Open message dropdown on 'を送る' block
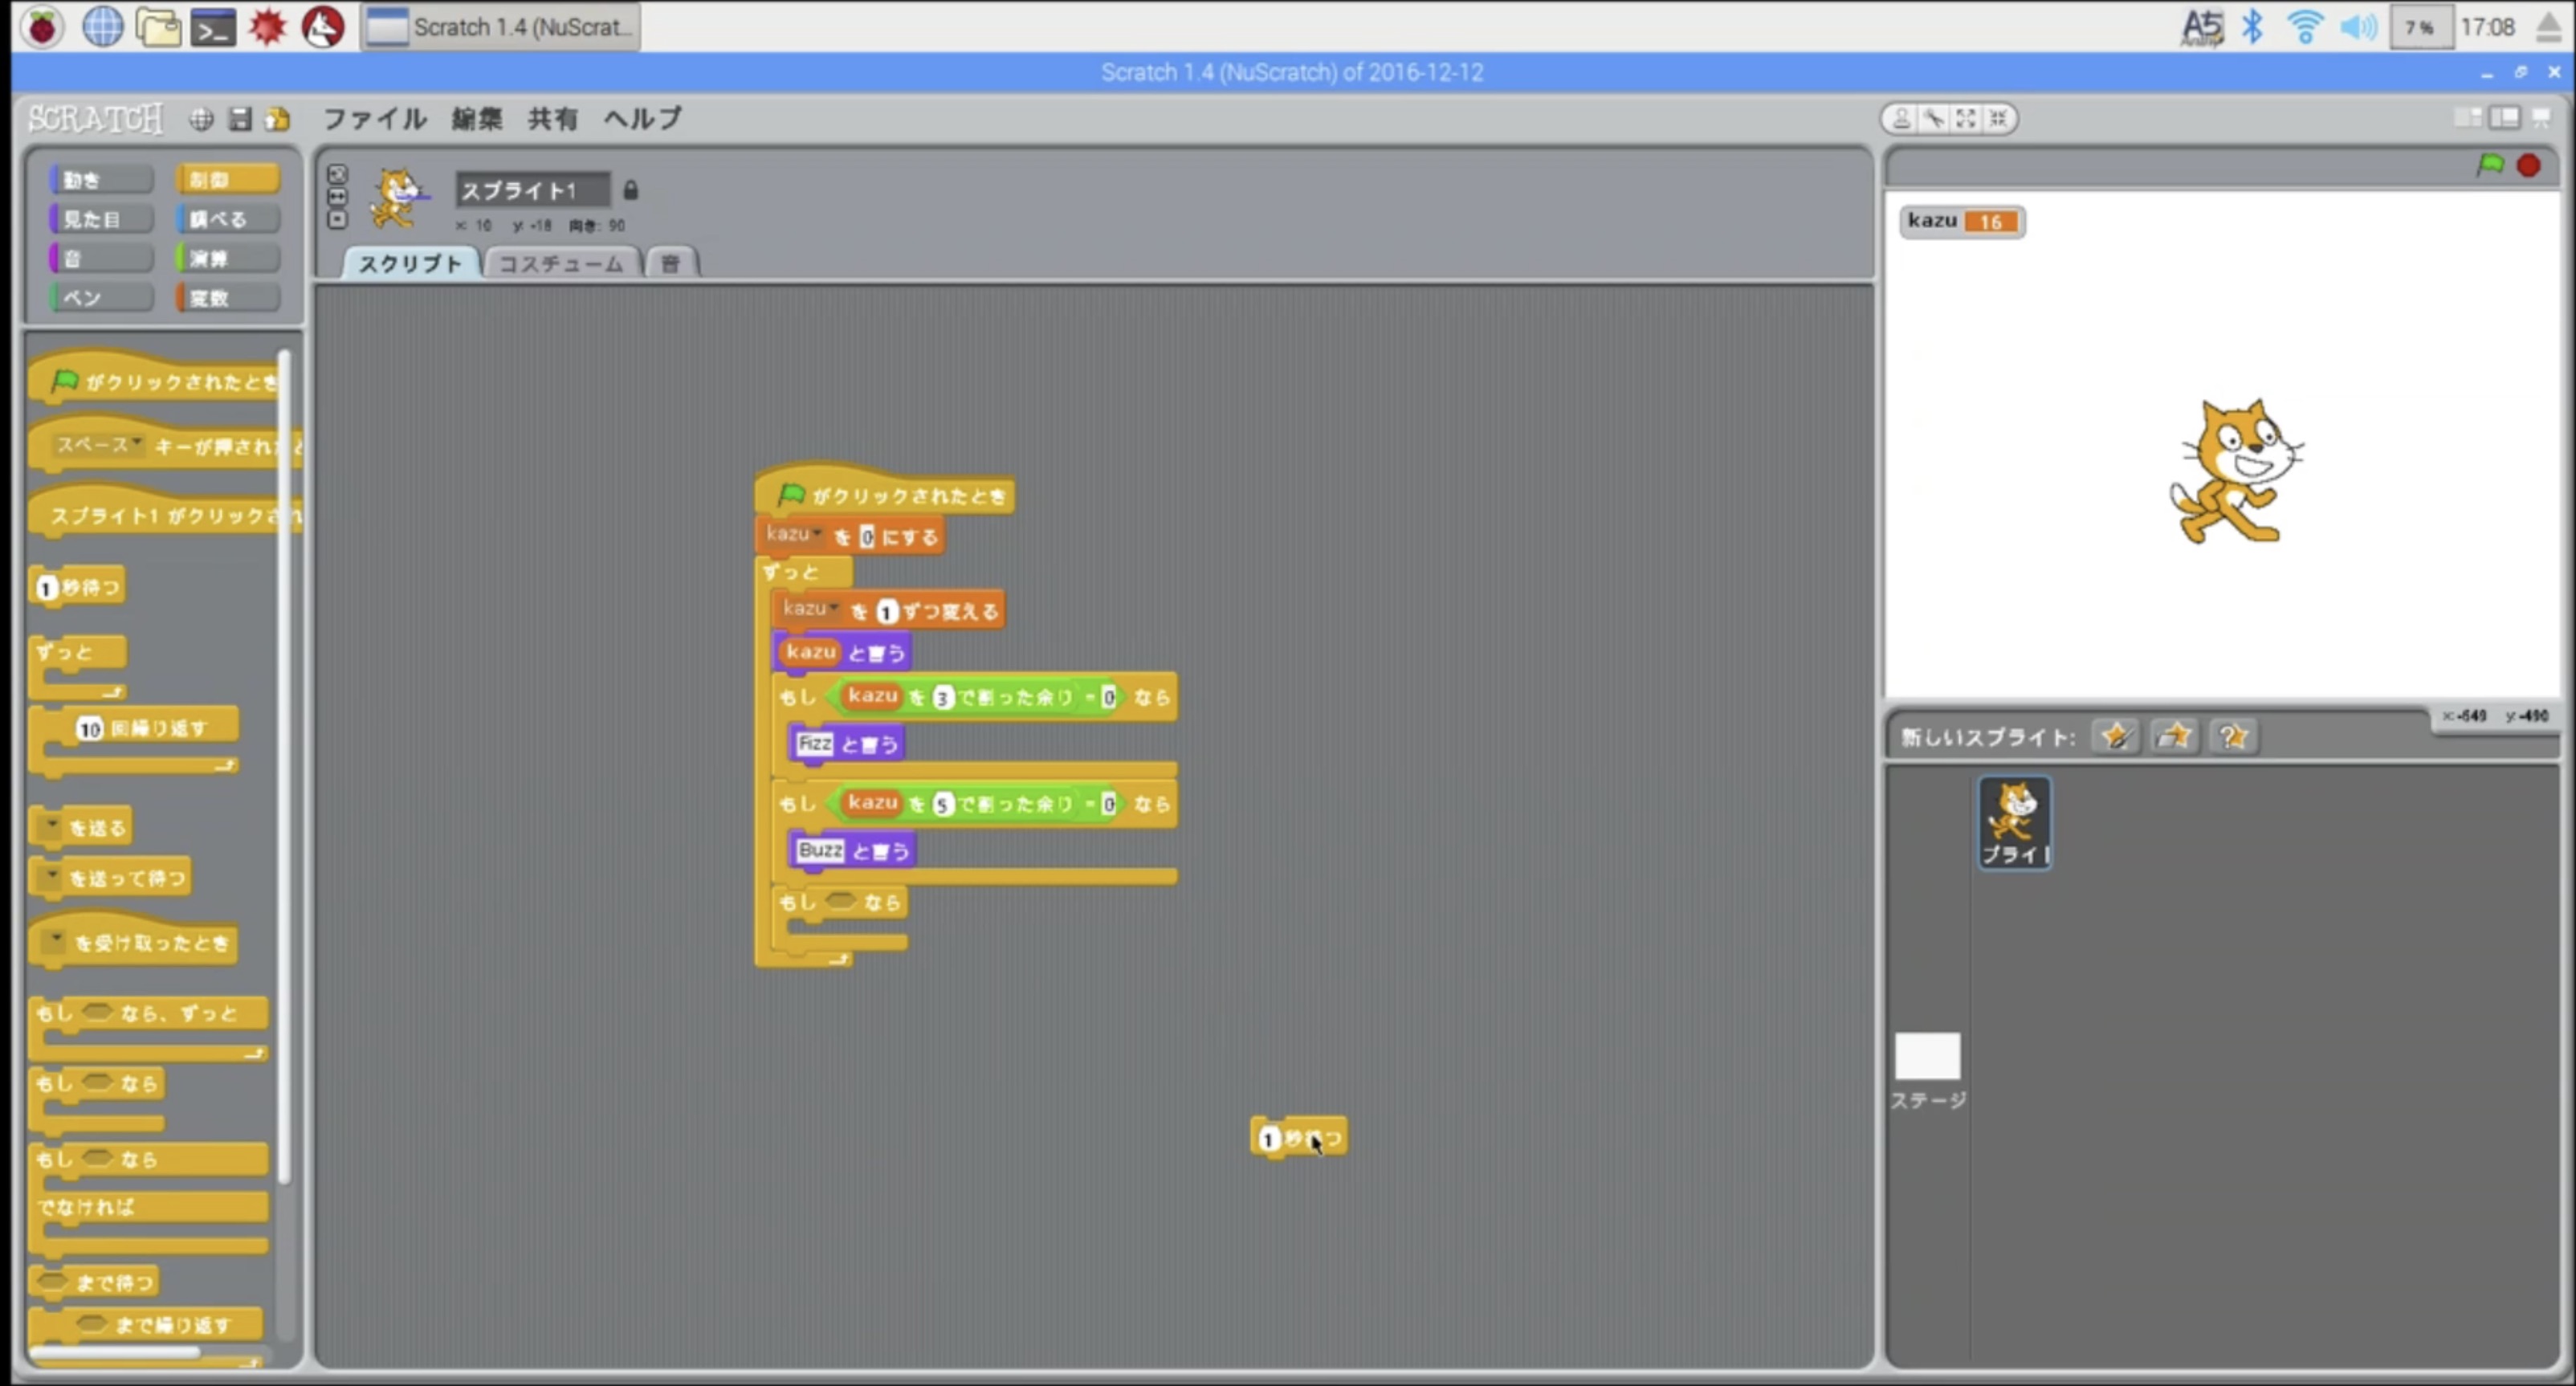Screen dimensions: 2576x1386 pos(51,827)
